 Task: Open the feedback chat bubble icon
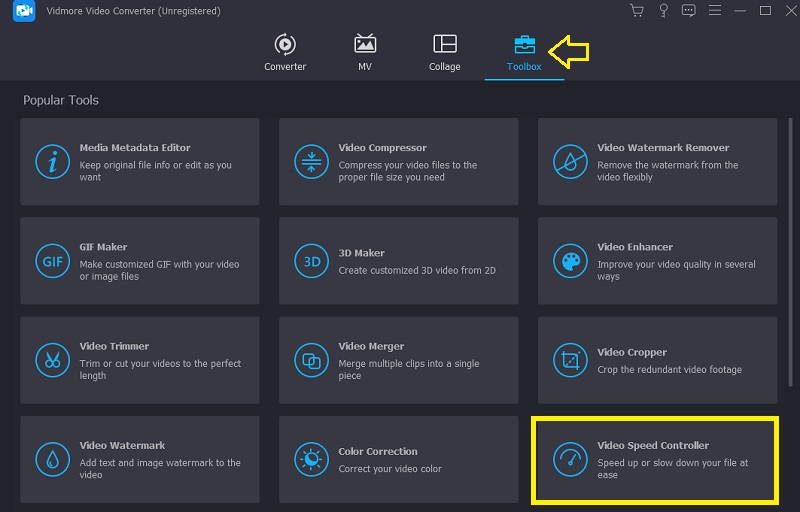[687, 11]
